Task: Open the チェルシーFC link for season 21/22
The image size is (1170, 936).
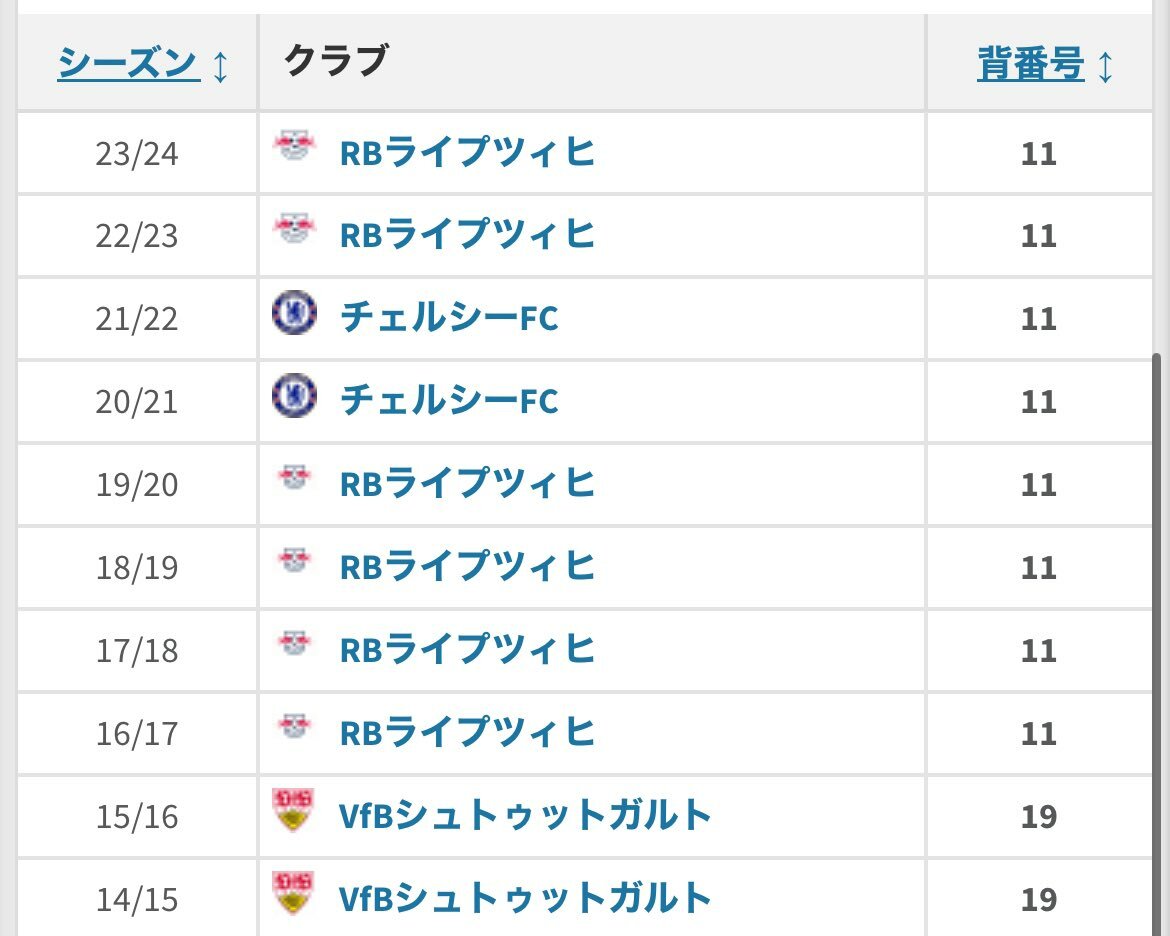Action: 449,318
